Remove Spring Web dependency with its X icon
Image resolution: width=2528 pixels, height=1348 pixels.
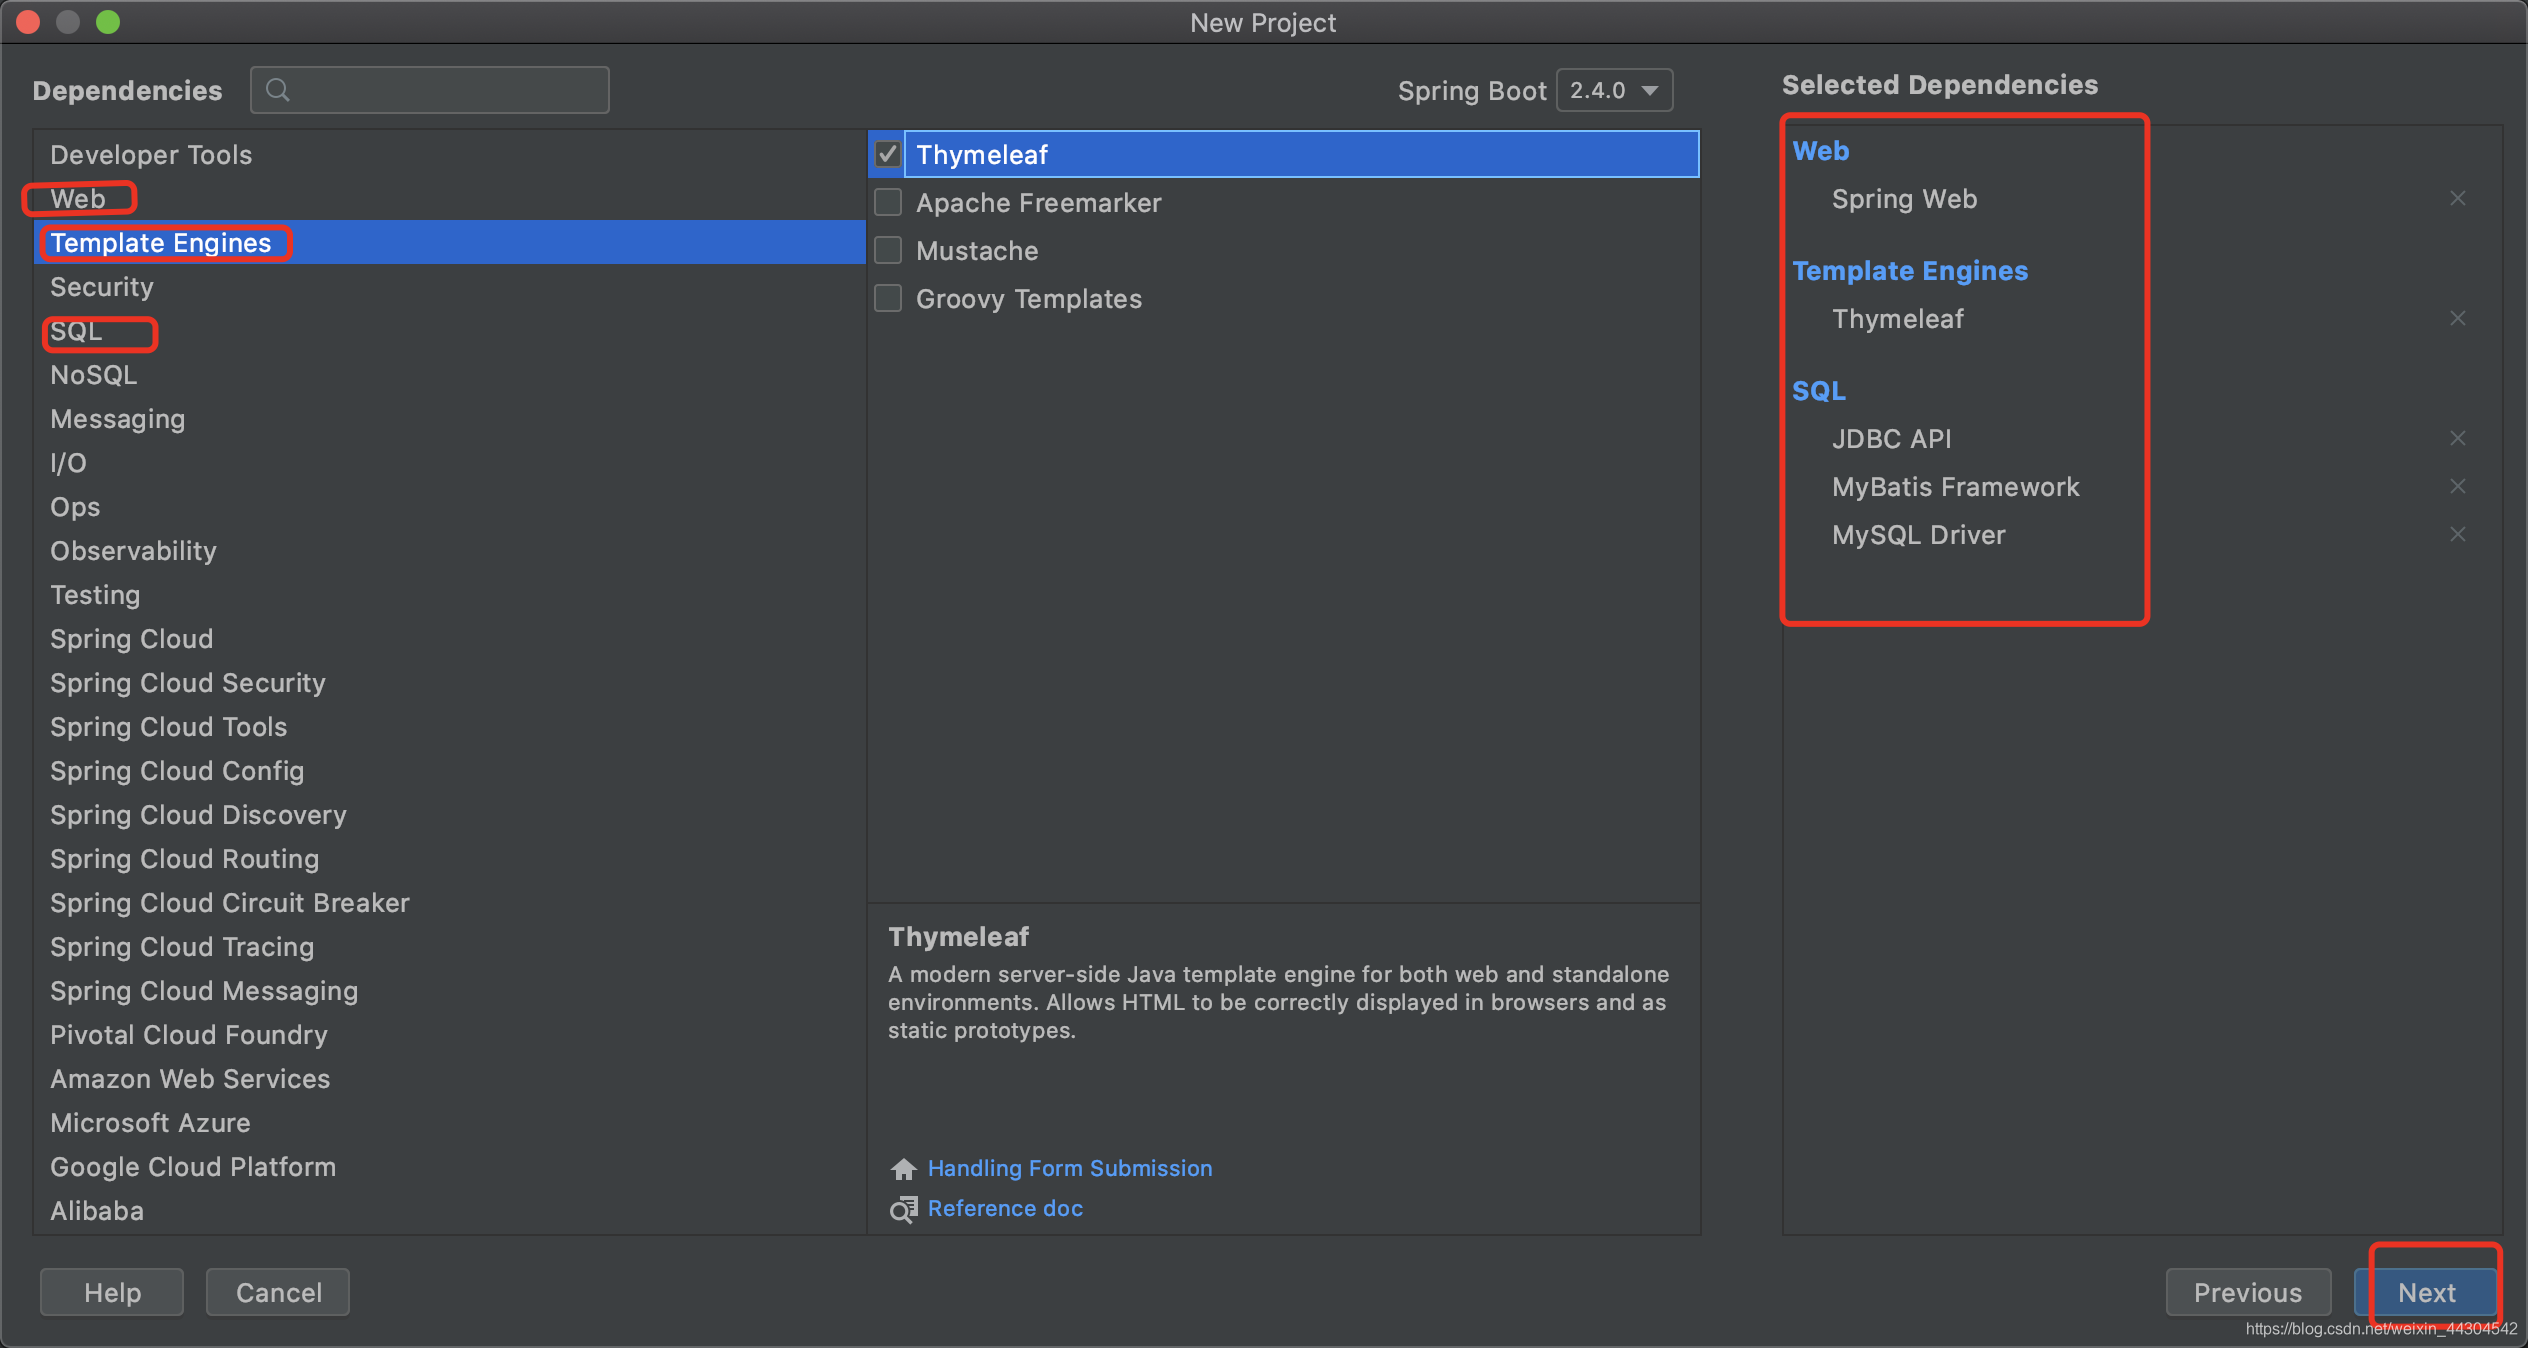[2457, 198]
